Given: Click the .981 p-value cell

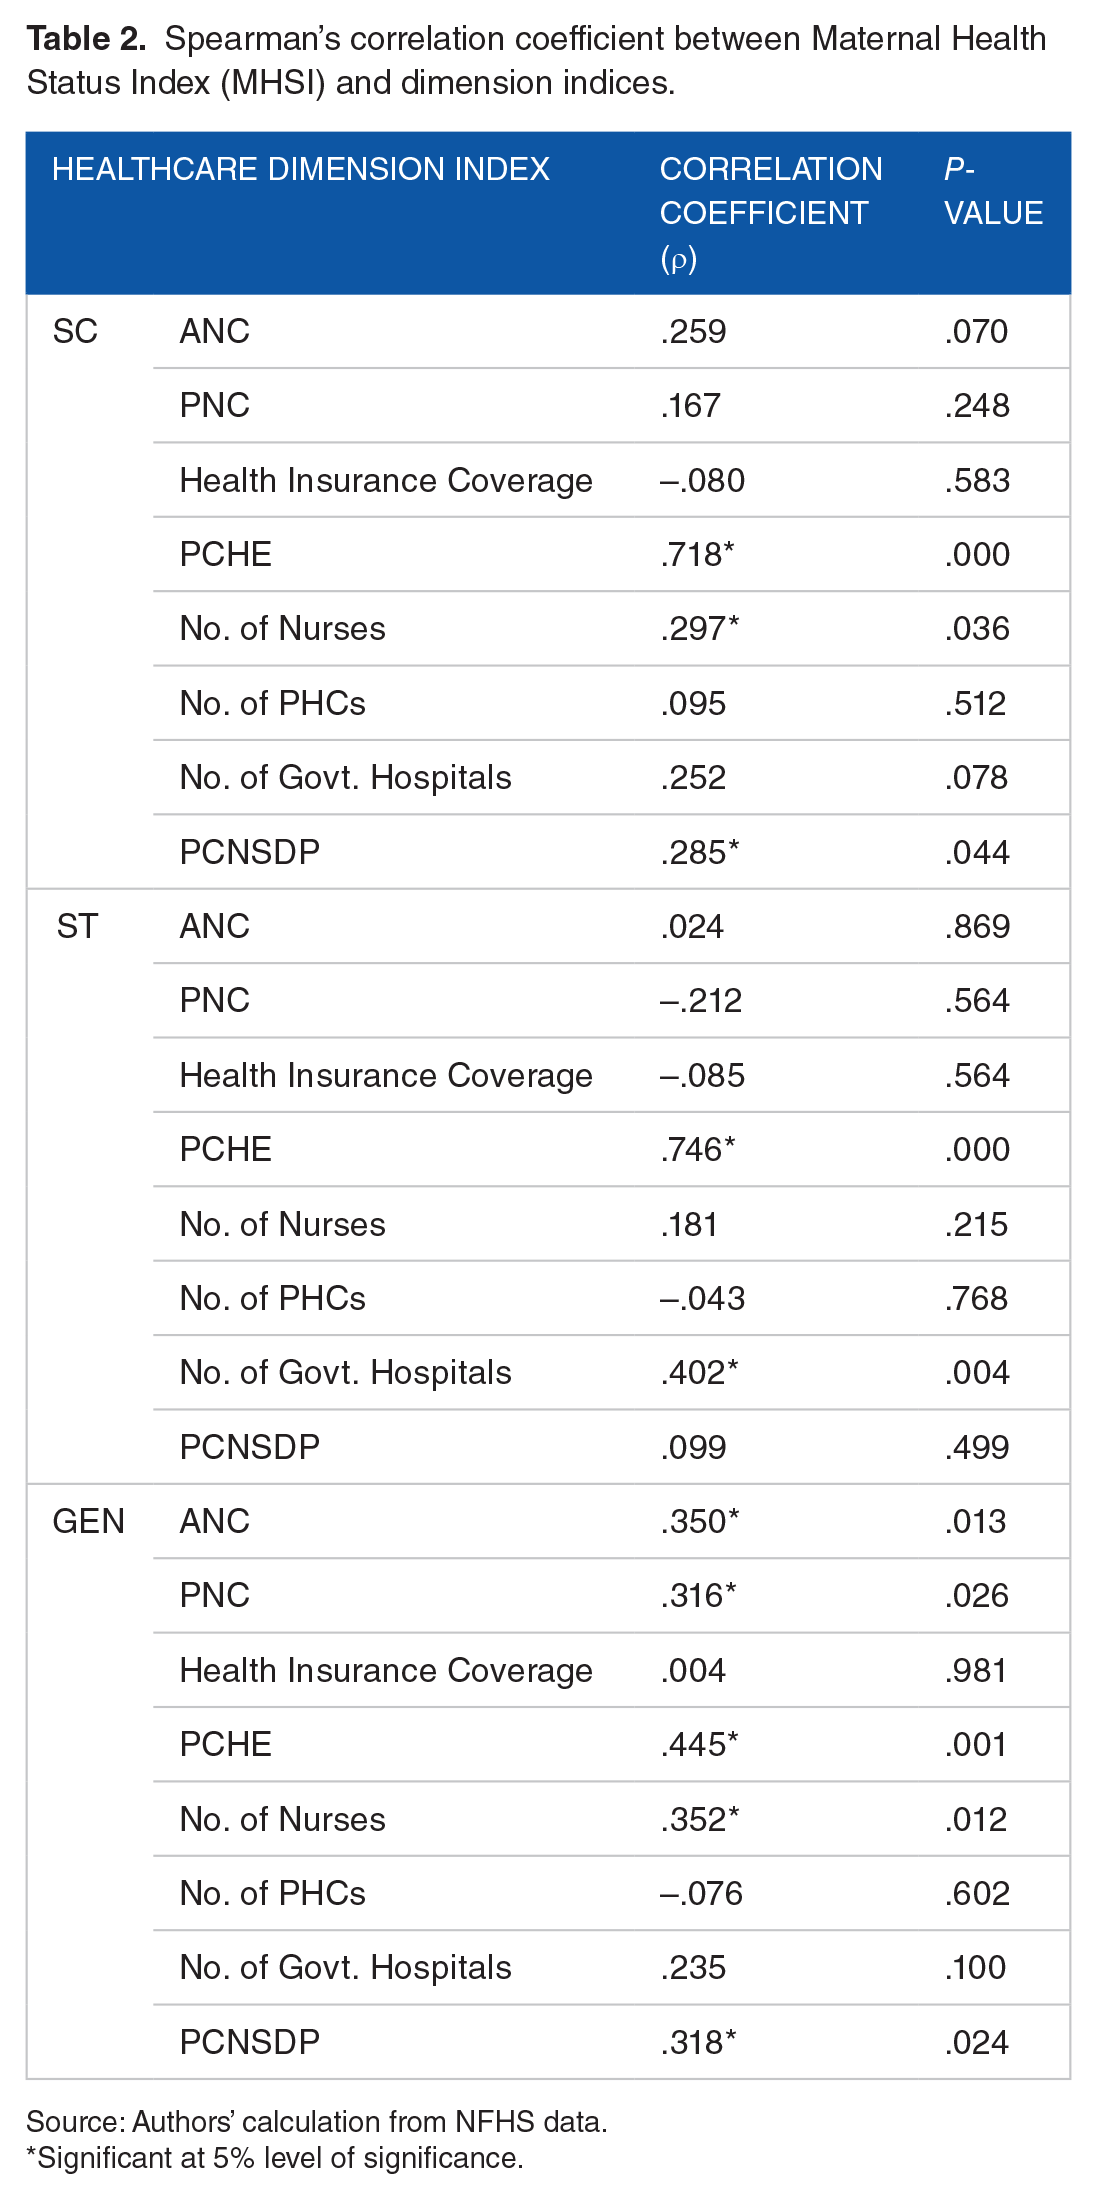Looking at the screenshot, I should coord(976,1671).
